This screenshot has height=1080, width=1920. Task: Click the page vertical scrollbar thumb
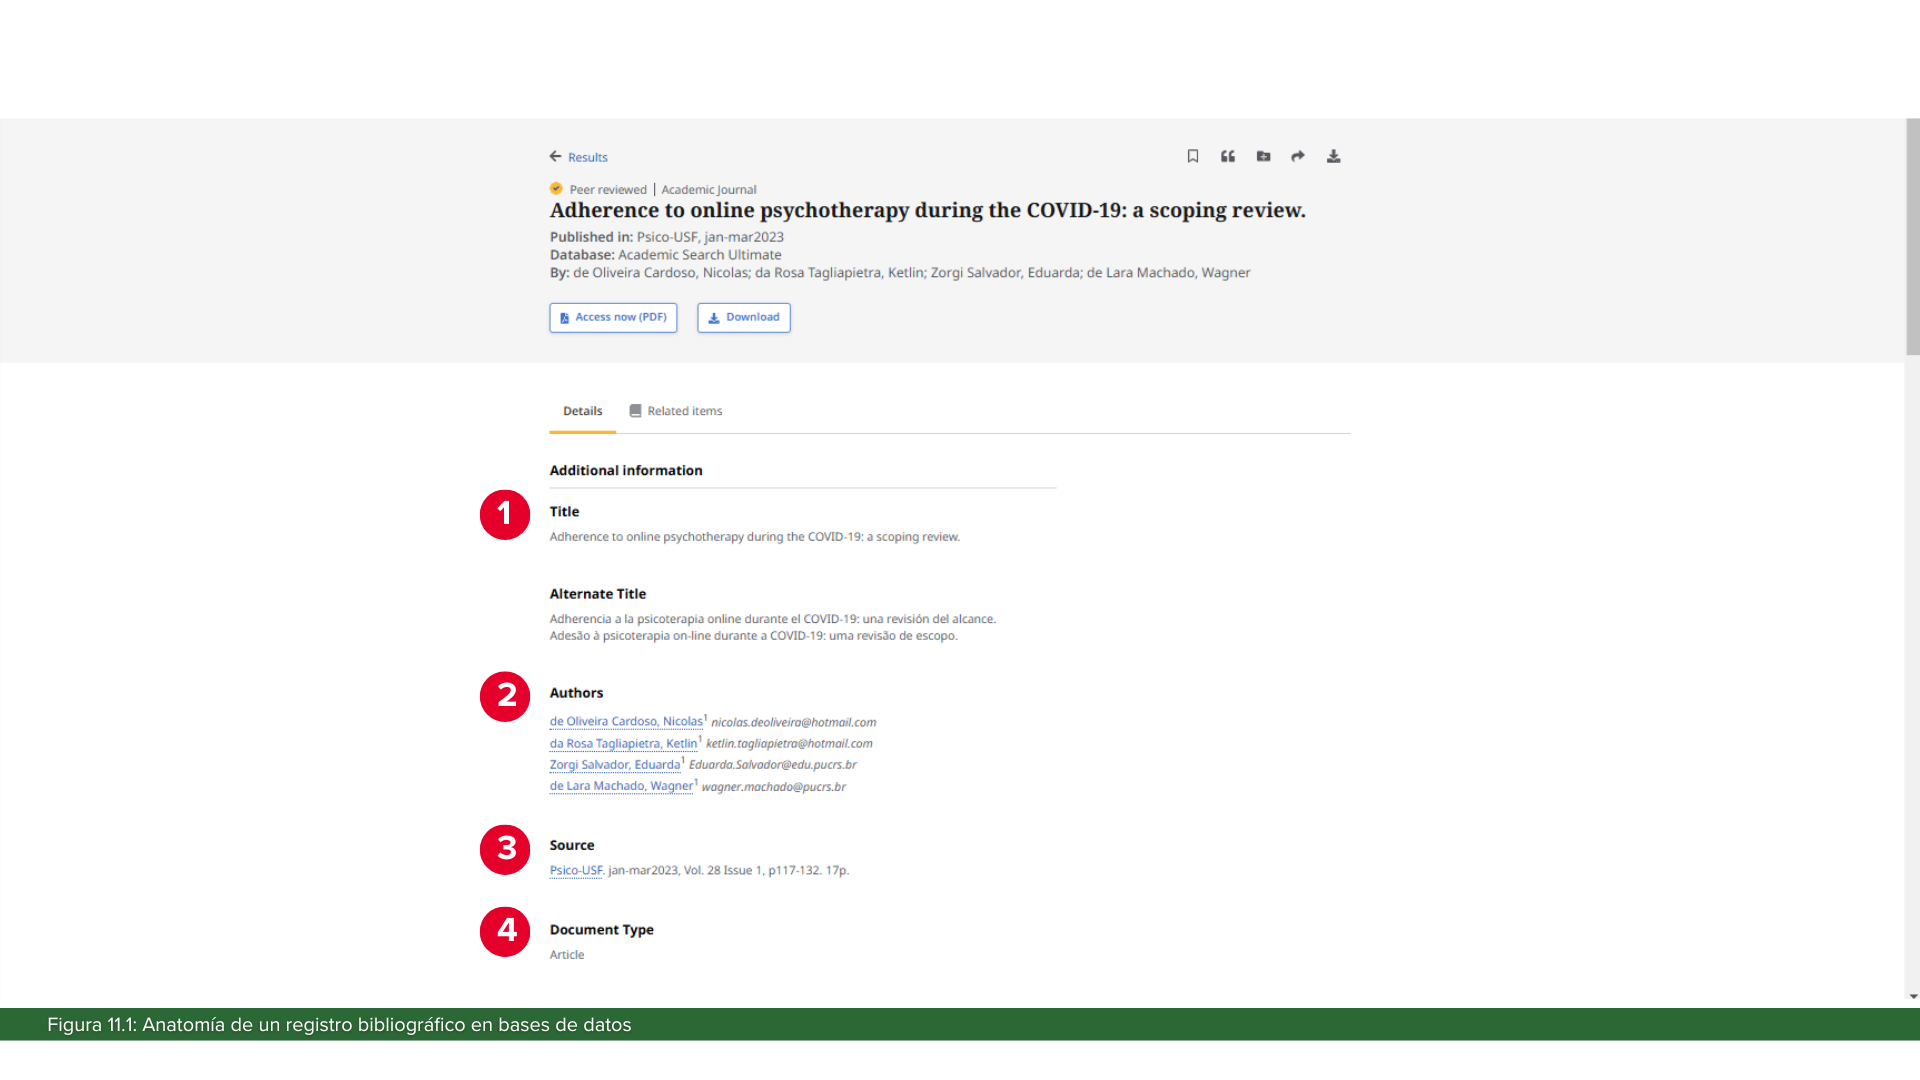pos(1912,236)
